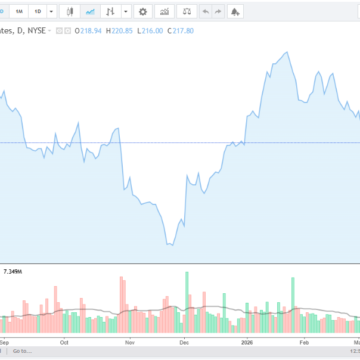This screenshot has width=360, height=360.
Task: Undo the last chart action
Action: point(206,12)
